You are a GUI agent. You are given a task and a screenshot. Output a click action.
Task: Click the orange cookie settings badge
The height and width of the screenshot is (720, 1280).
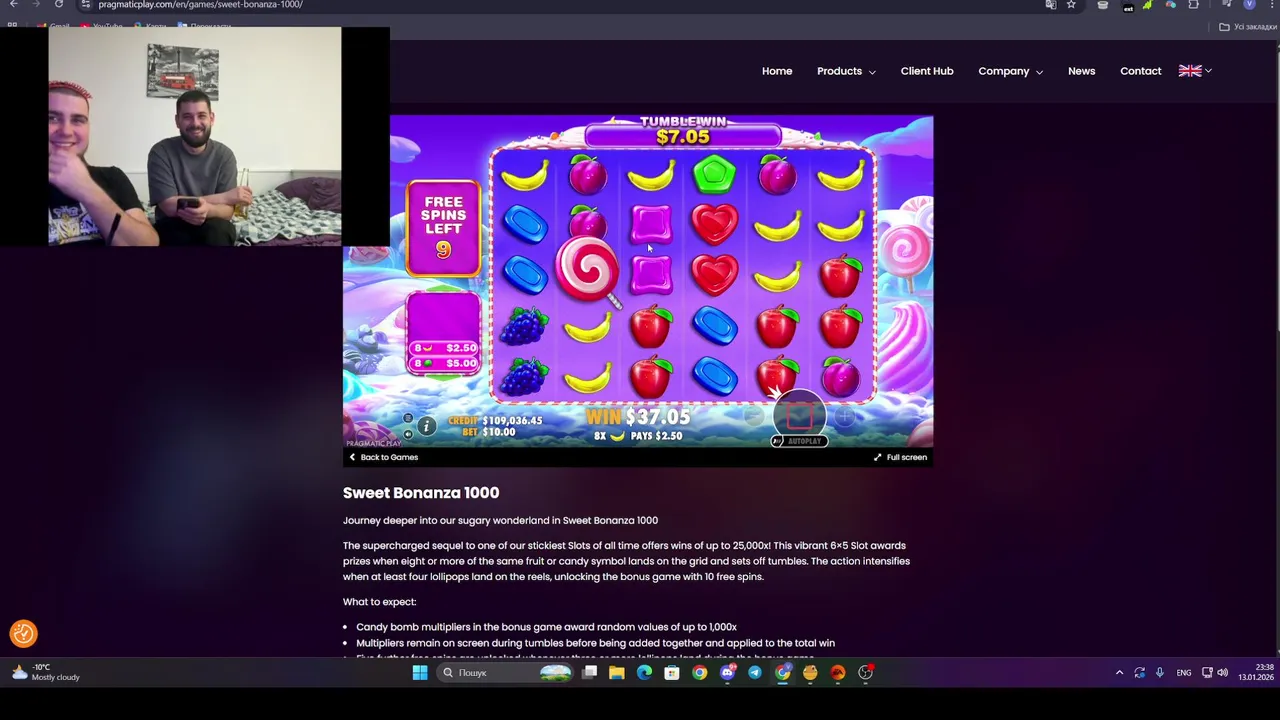[x=23, y=633]
